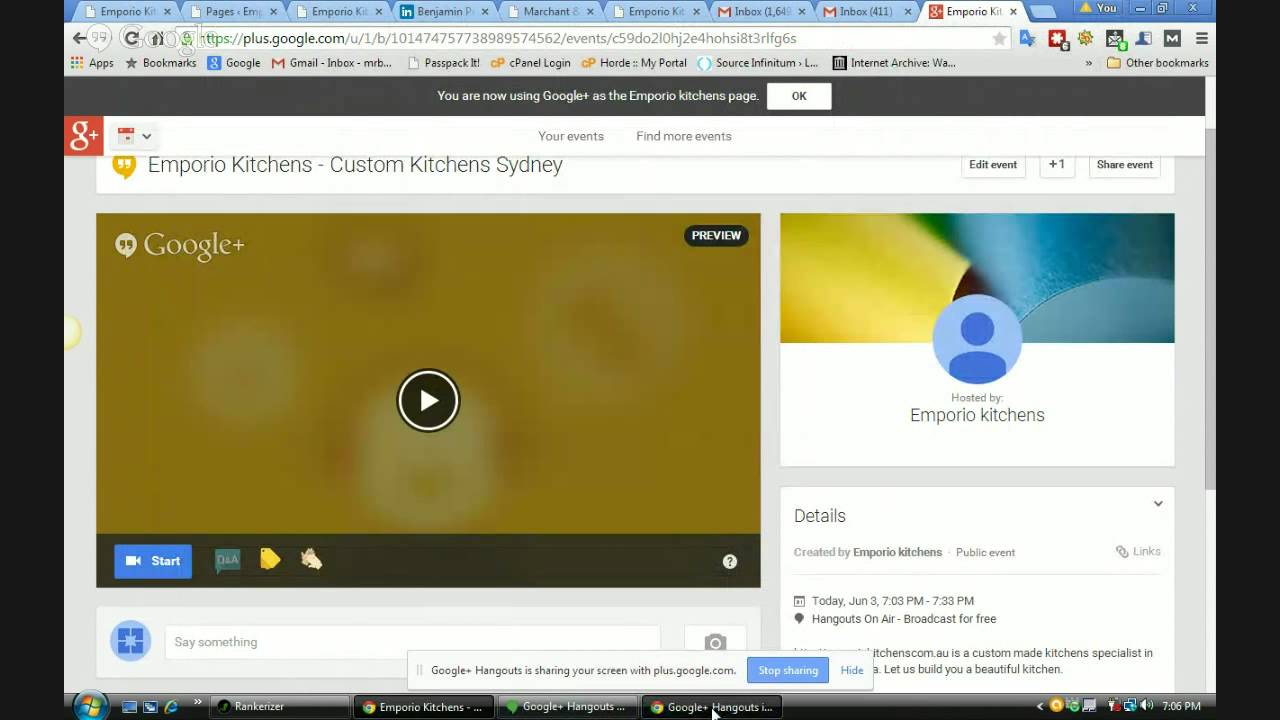The image size is (1280, 720).
Task: Open the Horde :: My Portal bookmark
Action: [634, 62]
